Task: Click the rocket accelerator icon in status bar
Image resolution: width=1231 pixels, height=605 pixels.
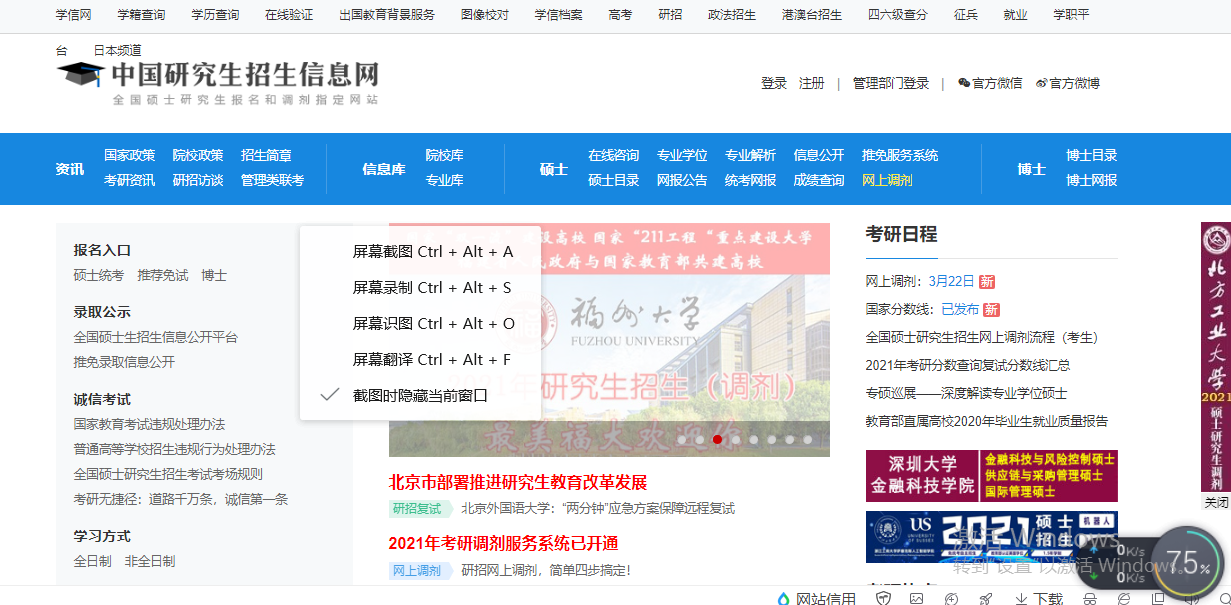Action: point(985,598)
